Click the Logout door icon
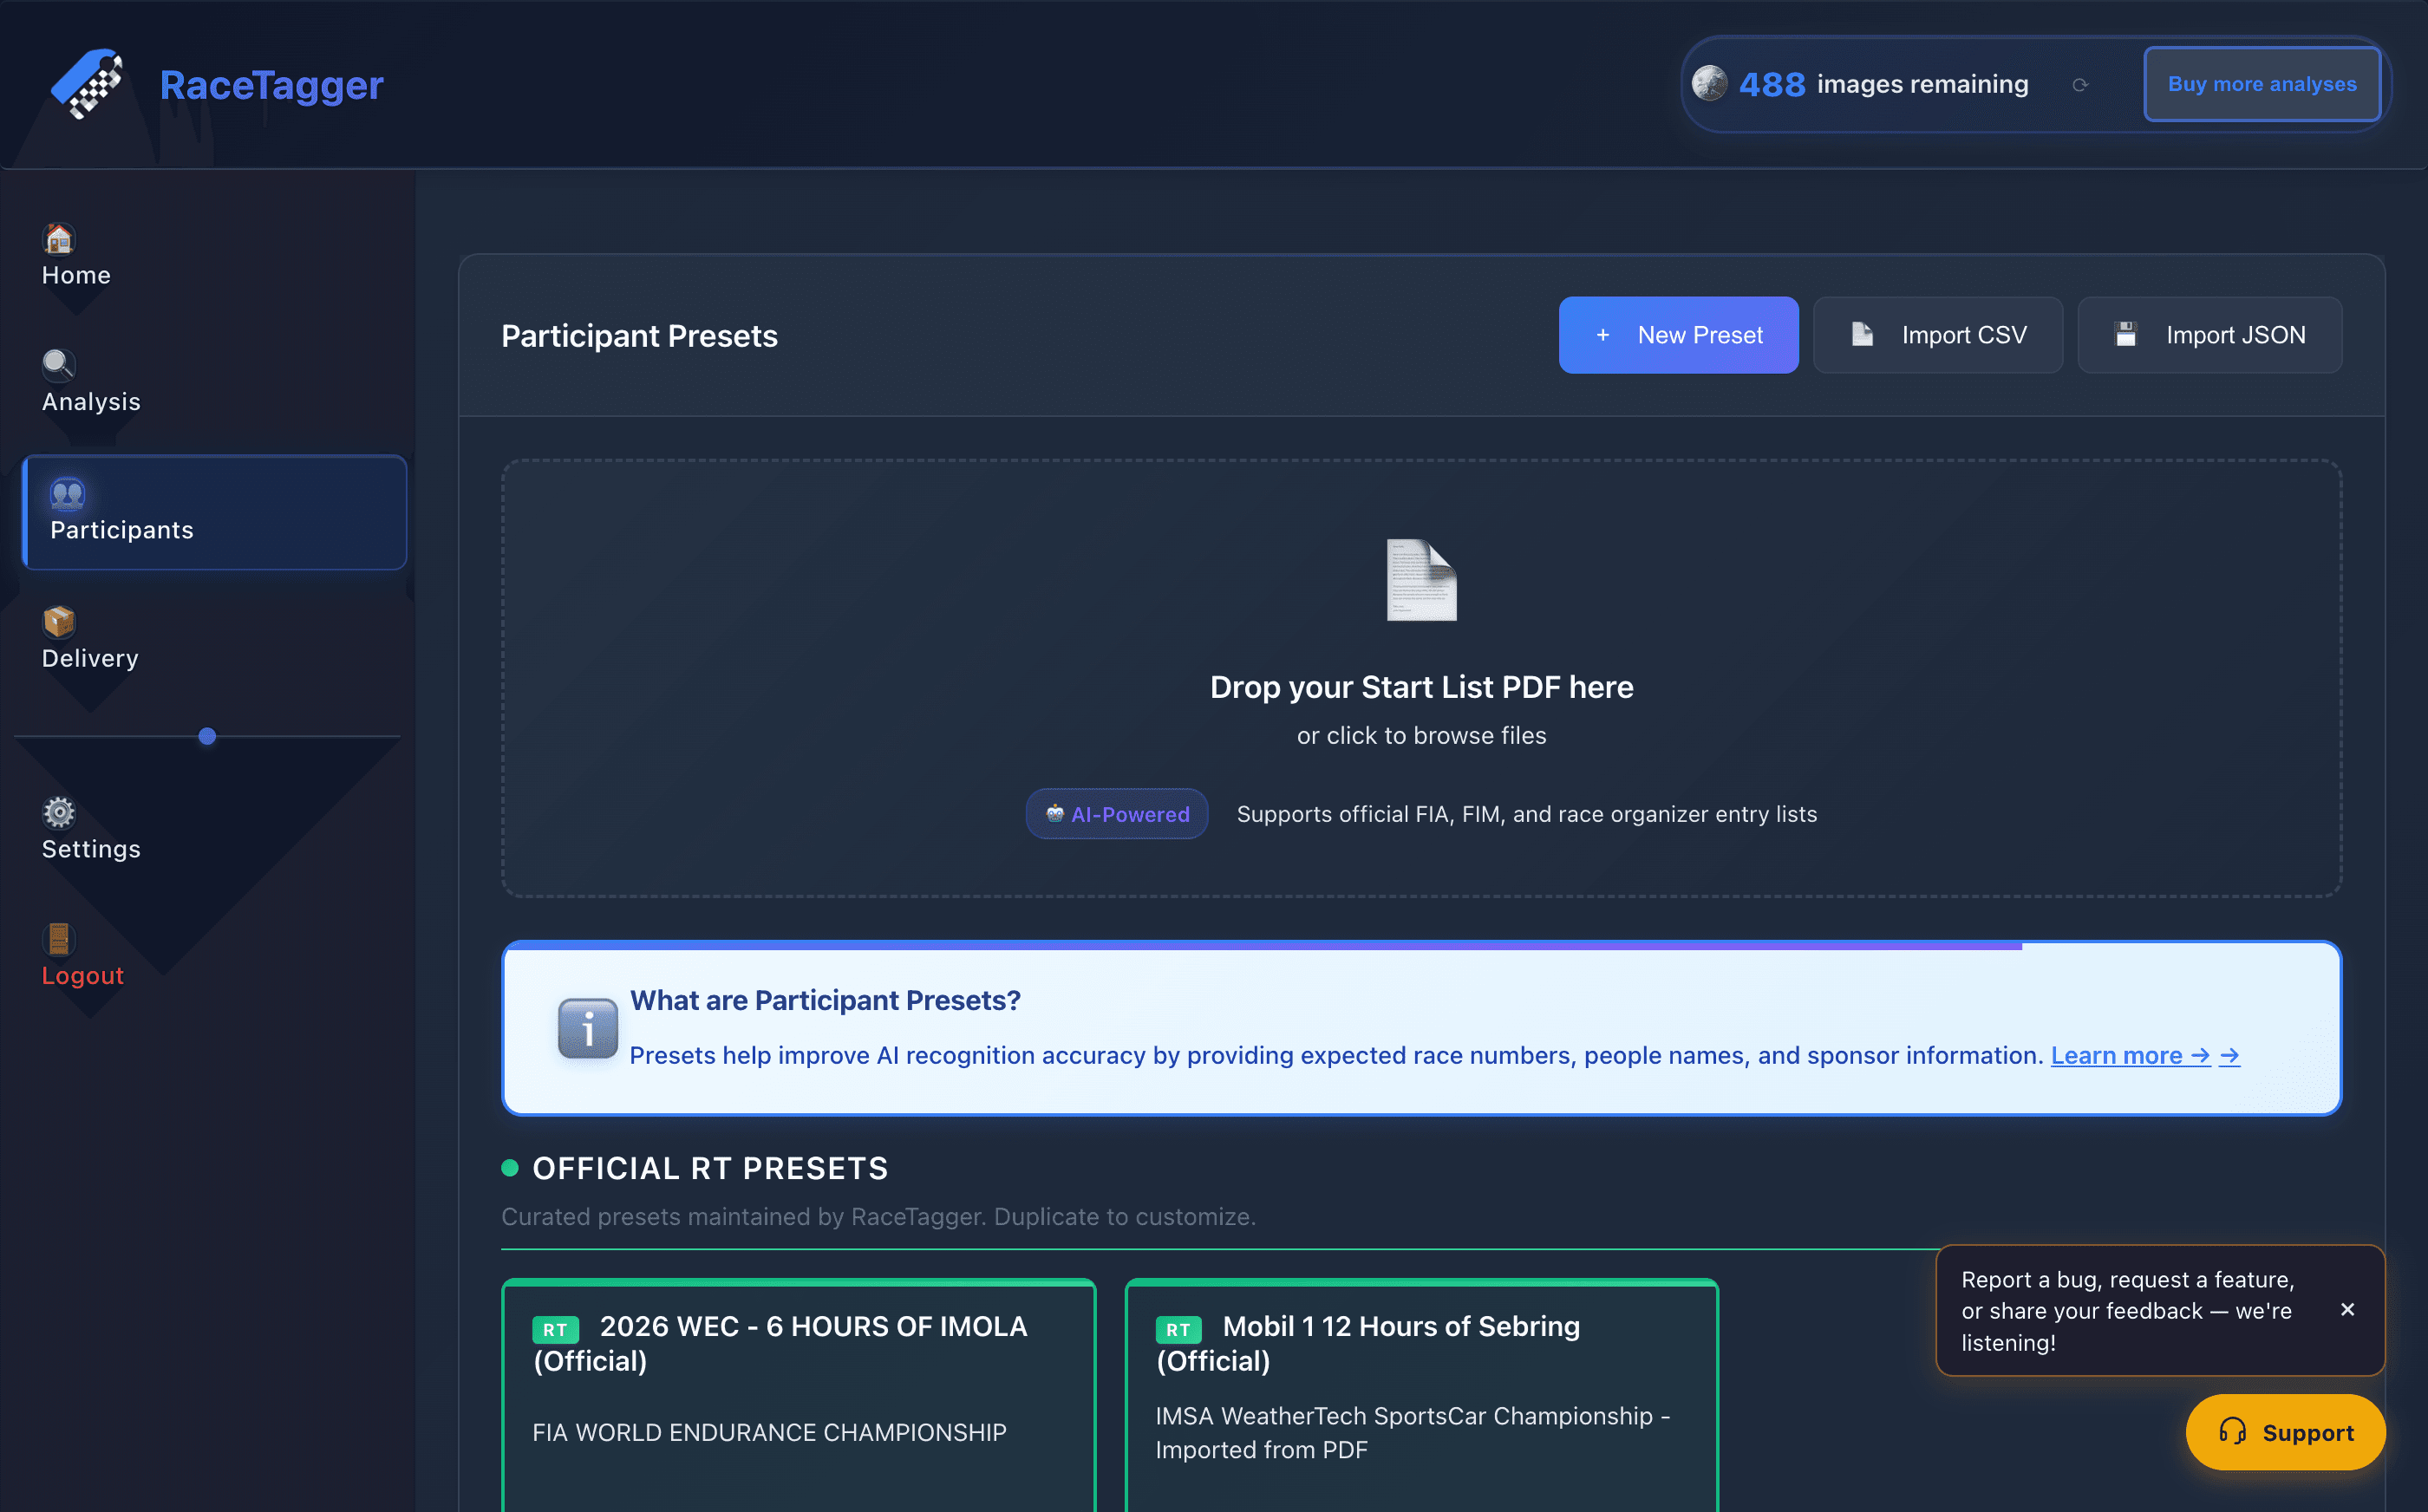 coord(59,939)
